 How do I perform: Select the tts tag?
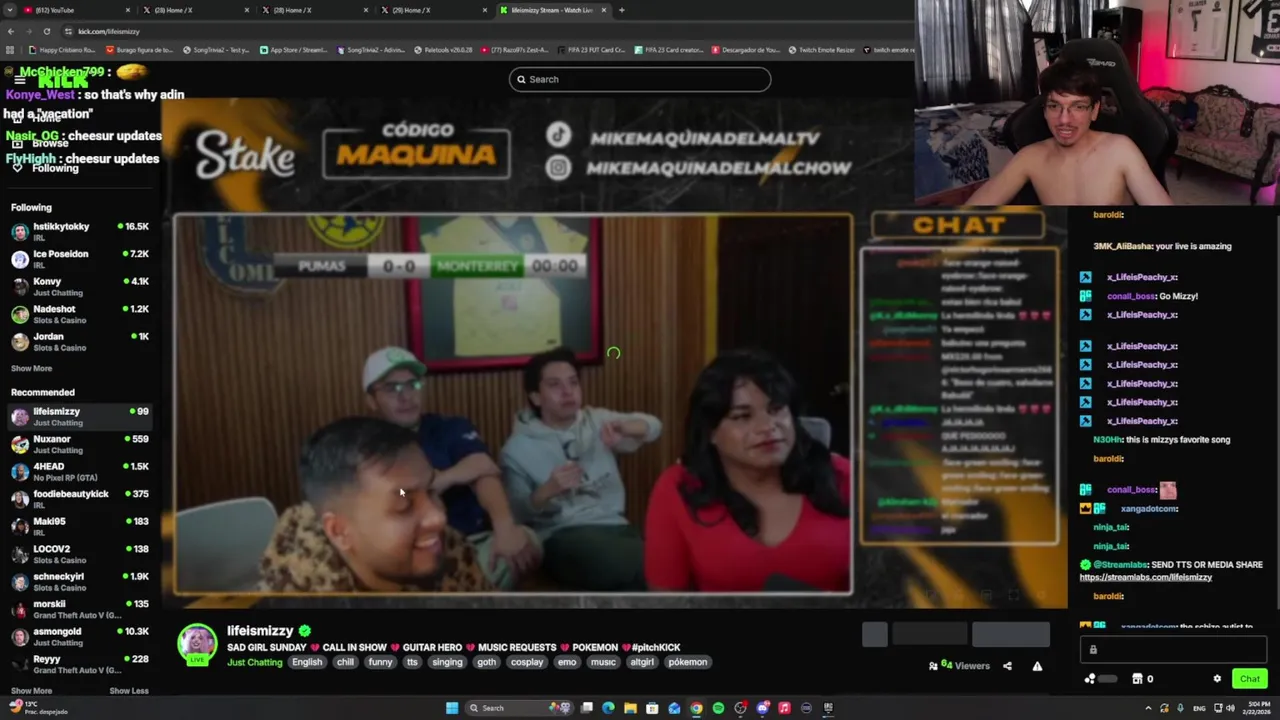pyautogui.click(x=412, y=662)
